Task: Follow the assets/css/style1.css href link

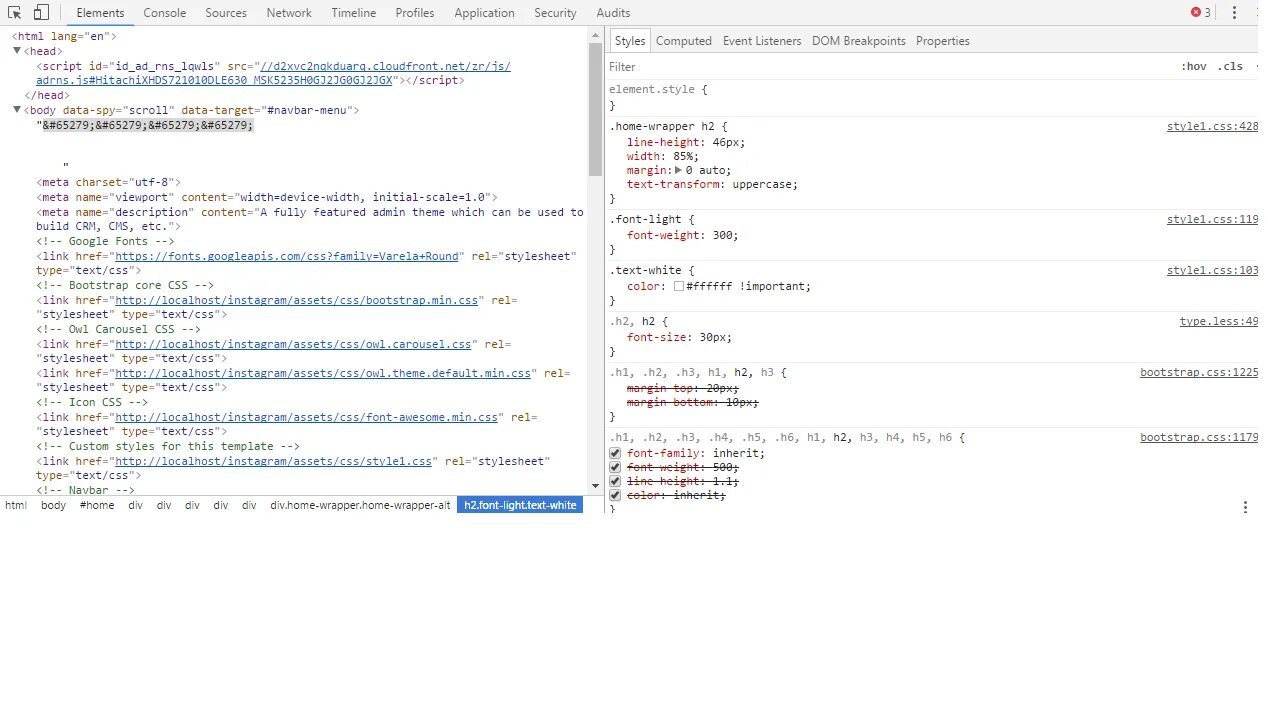Action: click(274, 461)
